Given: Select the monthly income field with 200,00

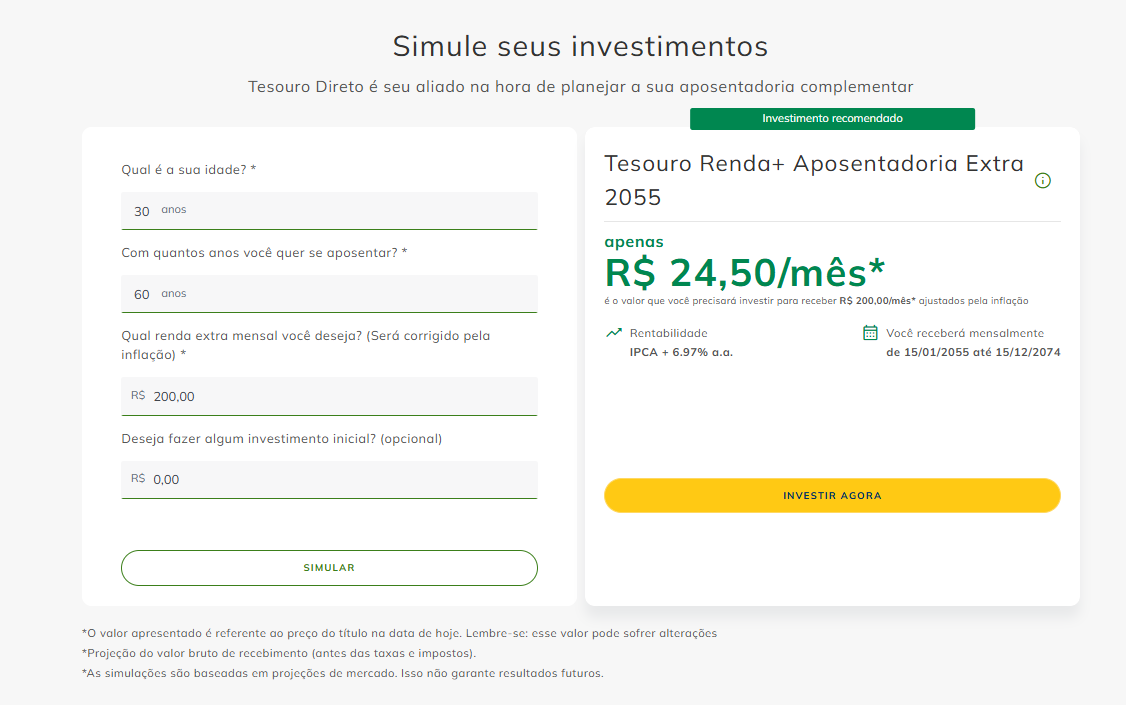Looking at the screenshot, I should [329, 396].
